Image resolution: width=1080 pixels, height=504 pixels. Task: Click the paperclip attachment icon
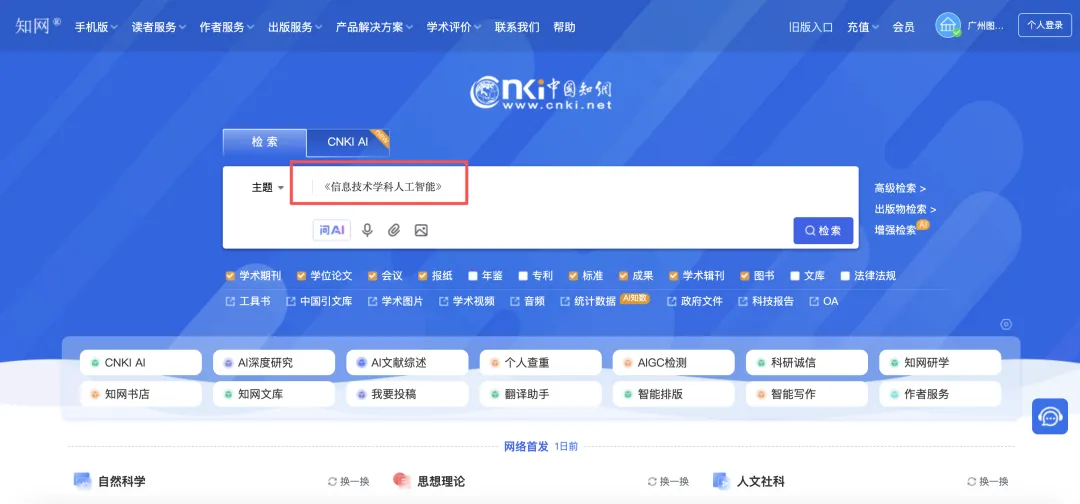tap(393, 230)
